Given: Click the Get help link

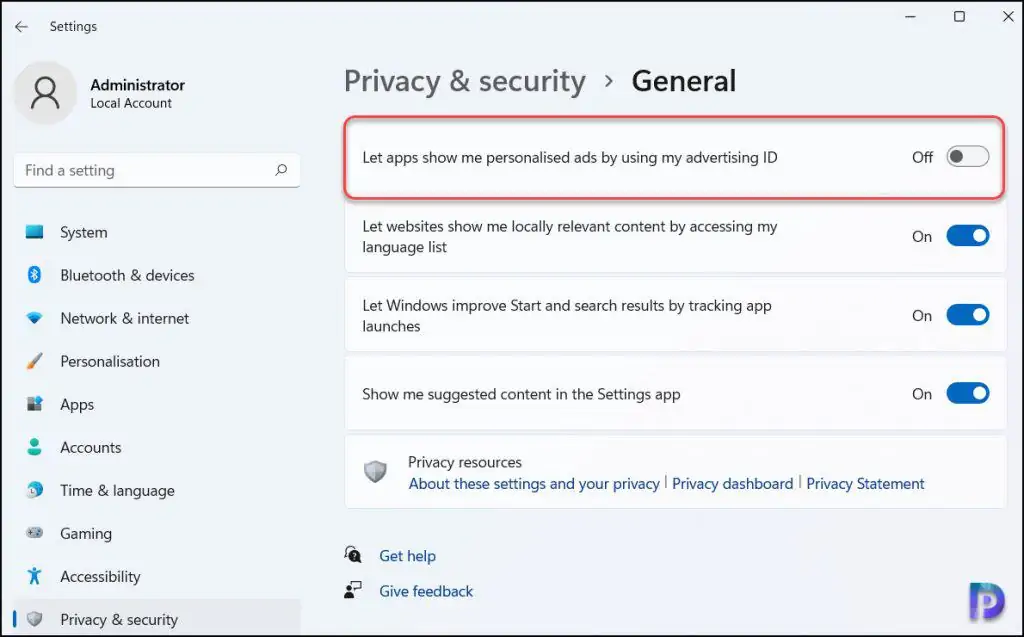Looking at the screenshot, I should pos(408,556).
